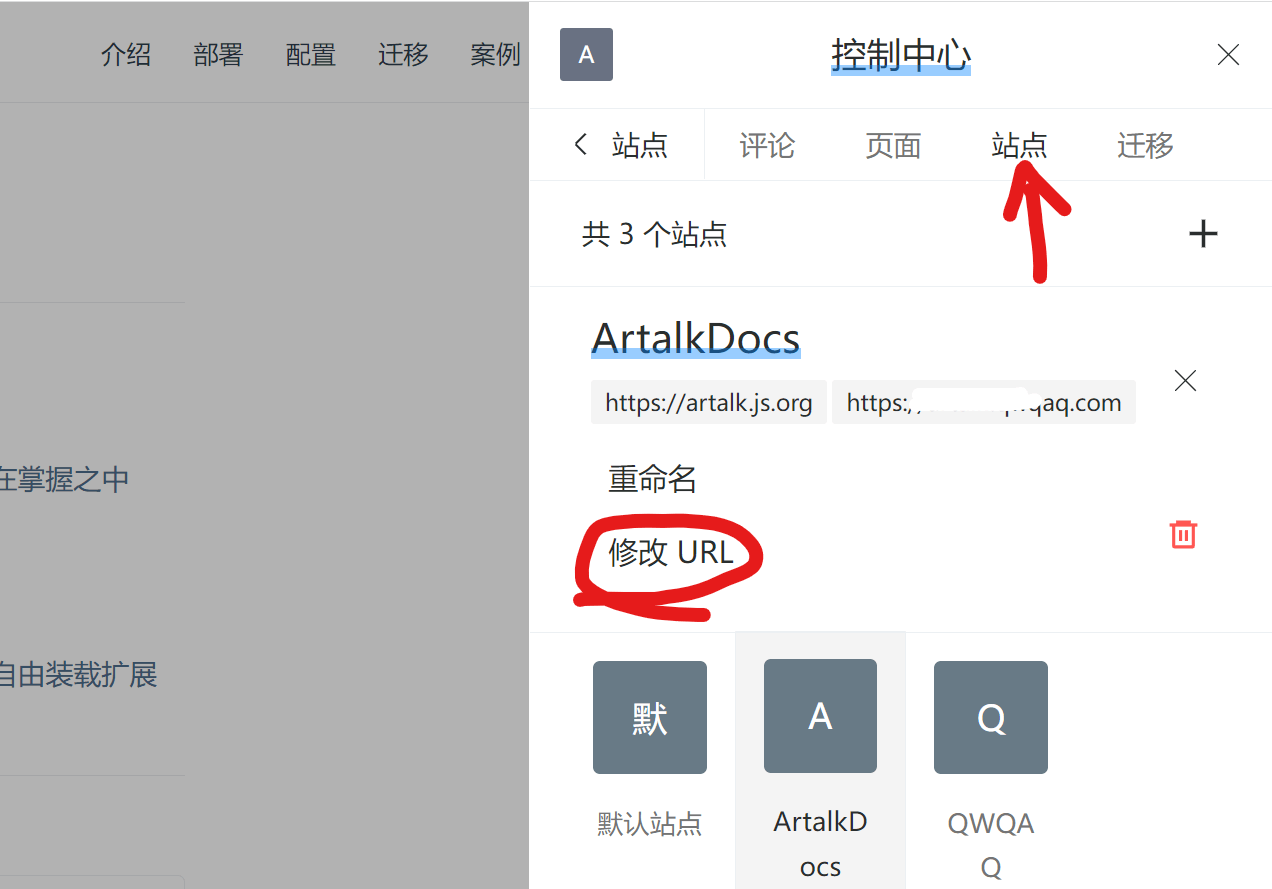Image resolution: width=1272 pixels, height=889 pixels.
Task: Open the 站点 tab right of 页面
Action: tap(1019, 146)
